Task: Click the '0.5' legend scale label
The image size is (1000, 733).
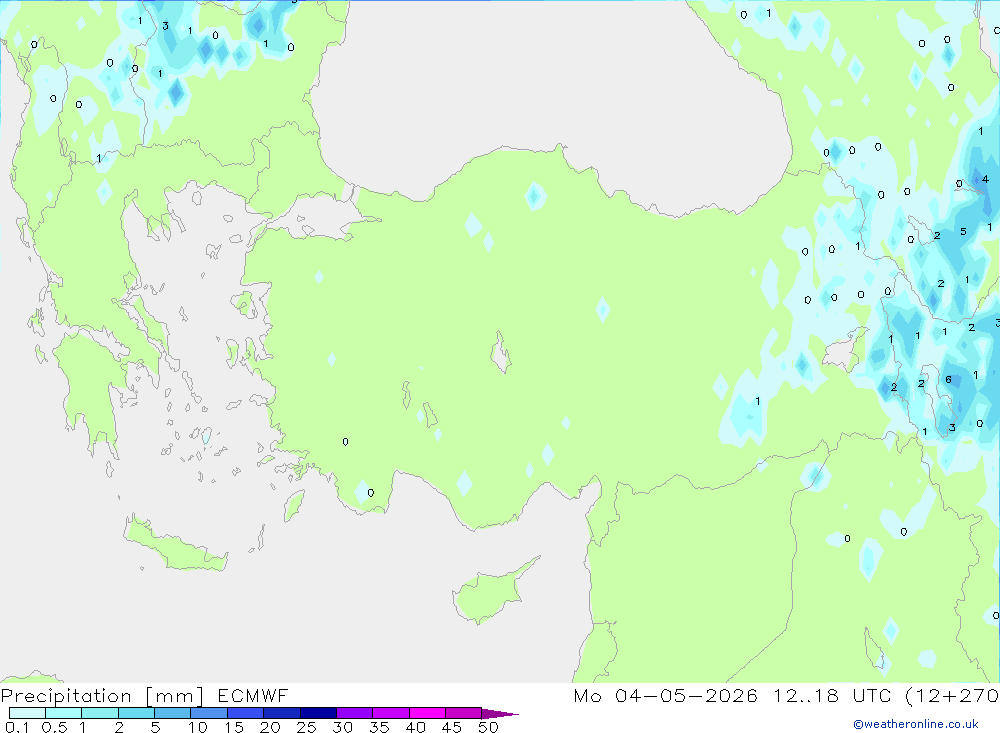Action: 54,727
